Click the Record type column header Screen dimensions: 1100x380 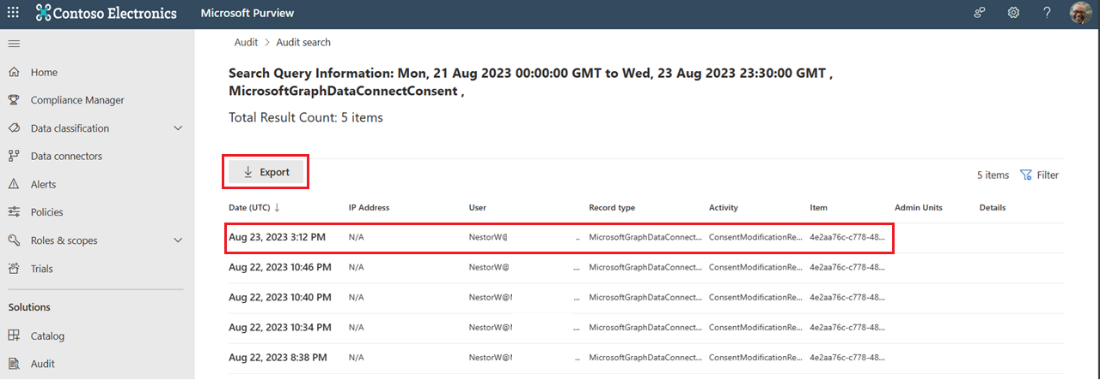point(612,208)
